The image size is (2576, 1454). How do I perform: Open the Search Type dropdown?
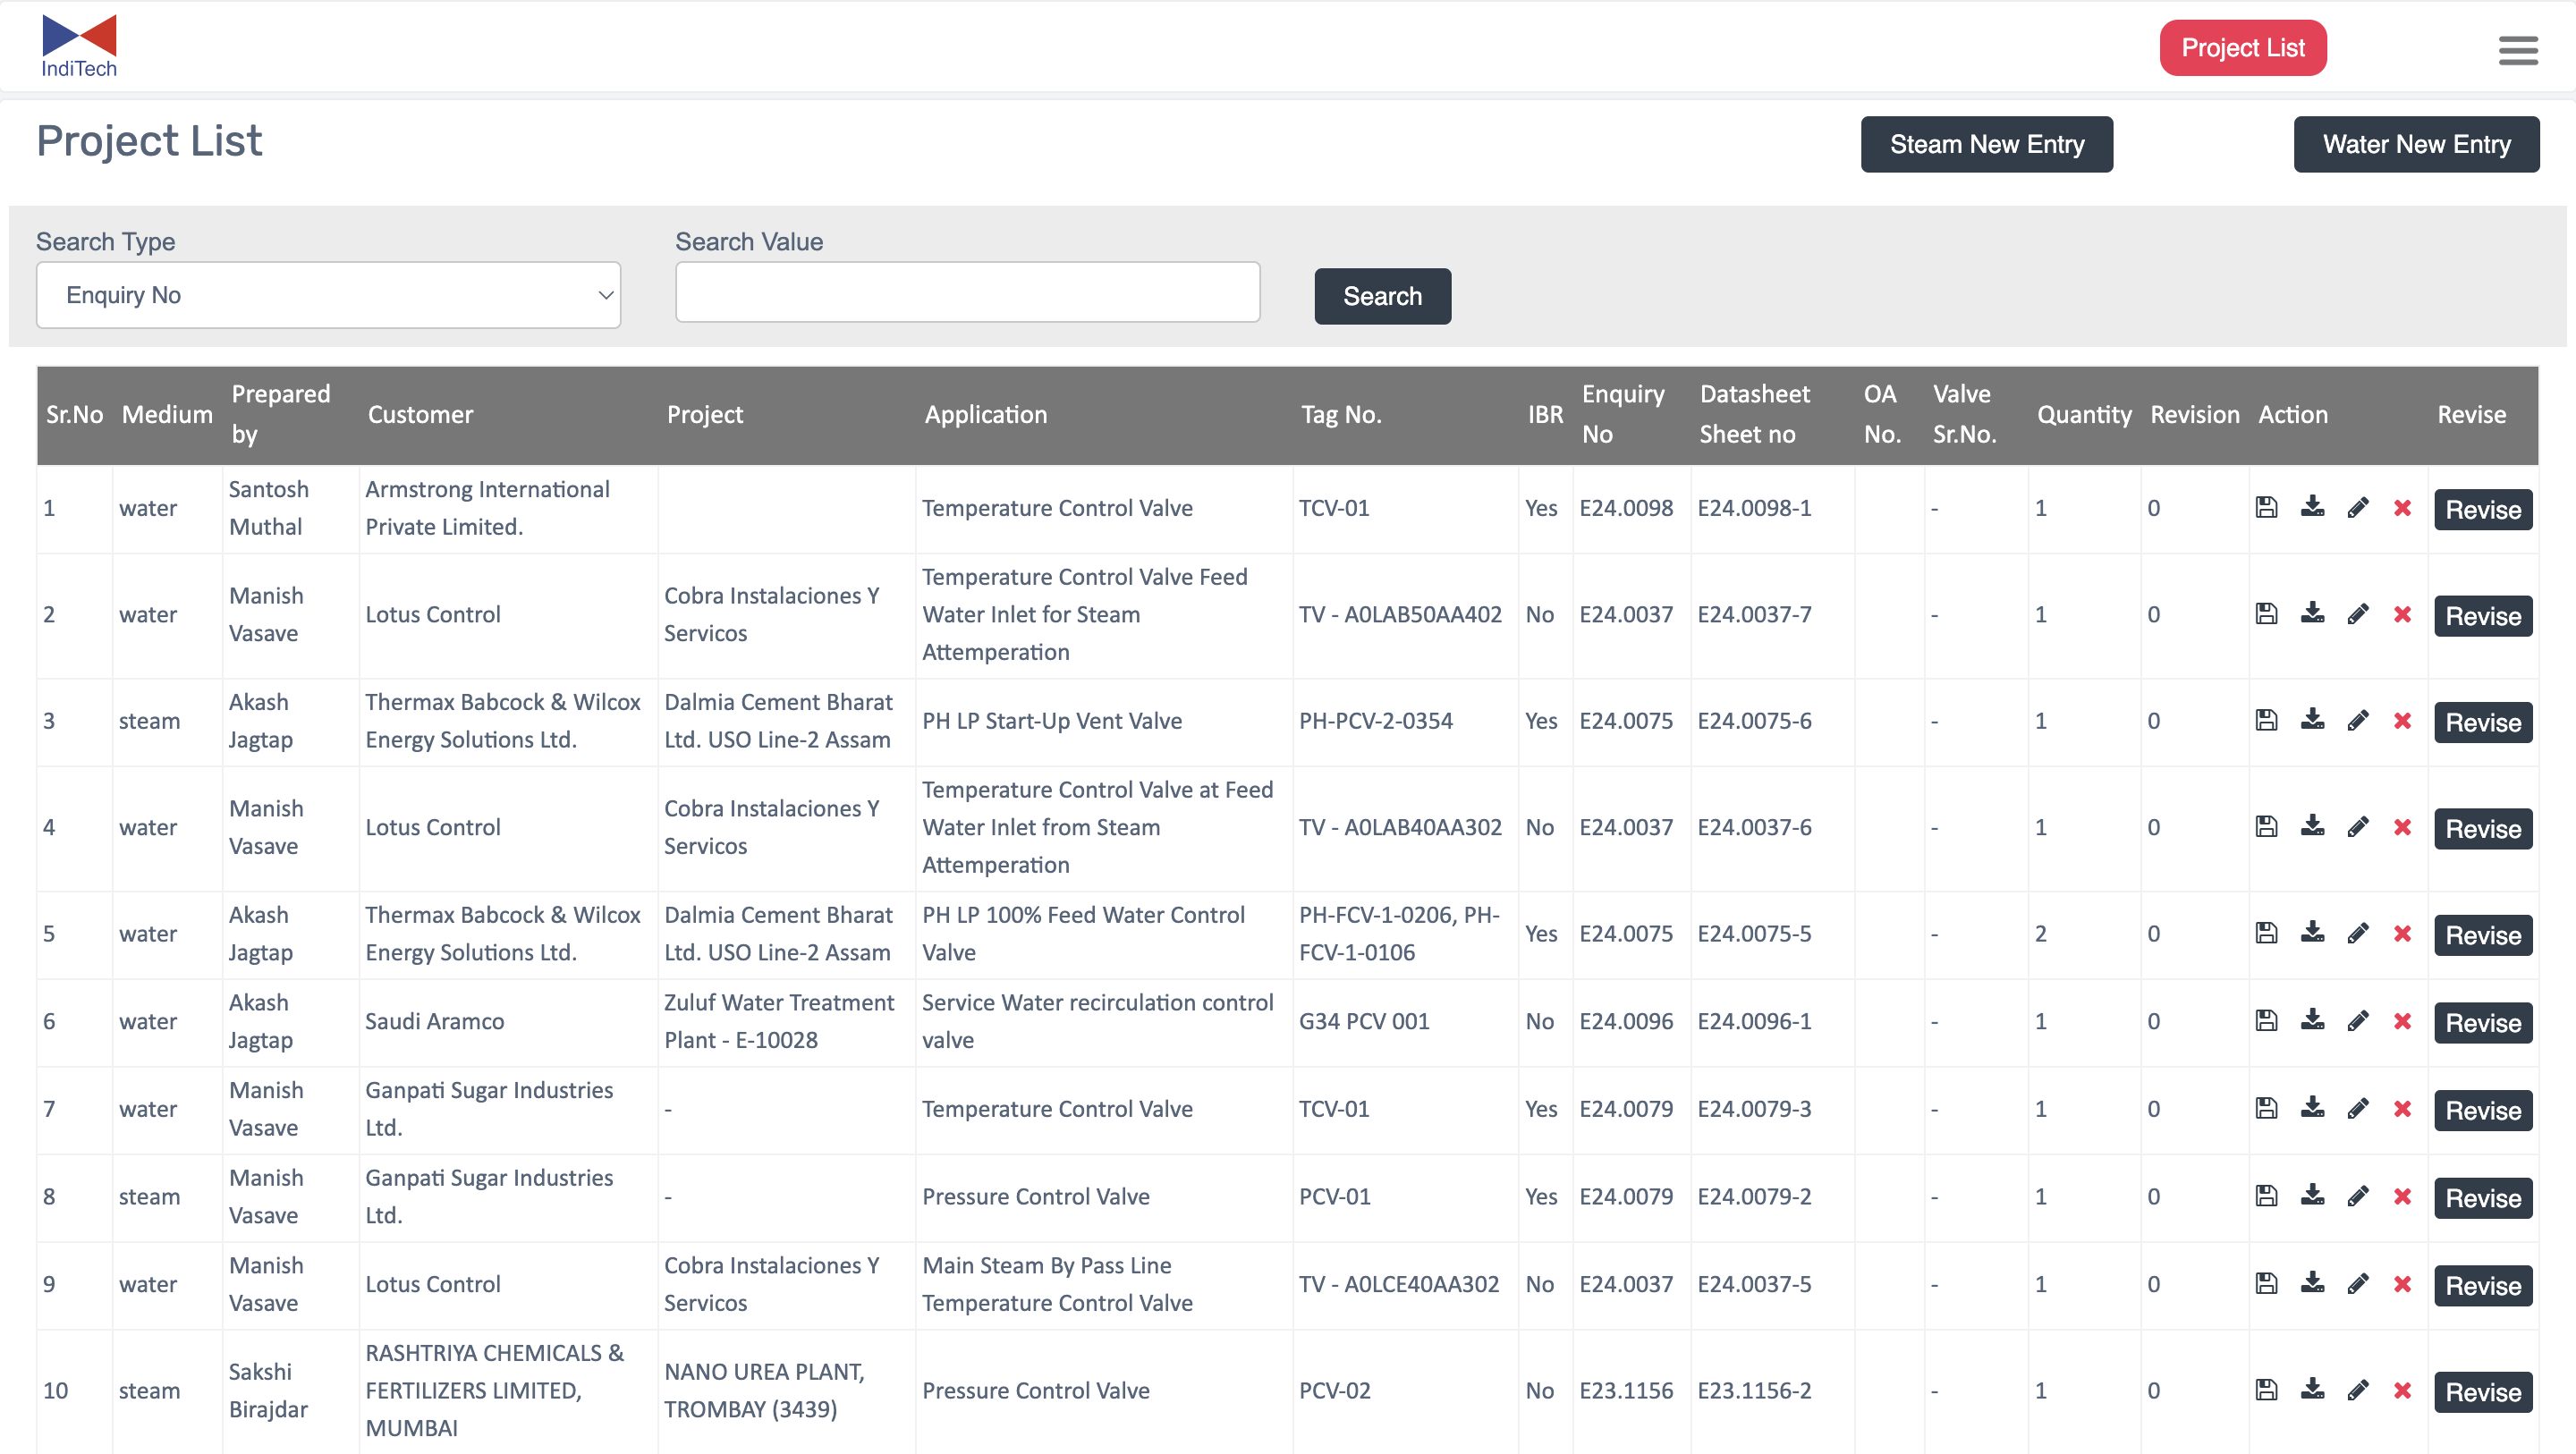coord(328,295)
